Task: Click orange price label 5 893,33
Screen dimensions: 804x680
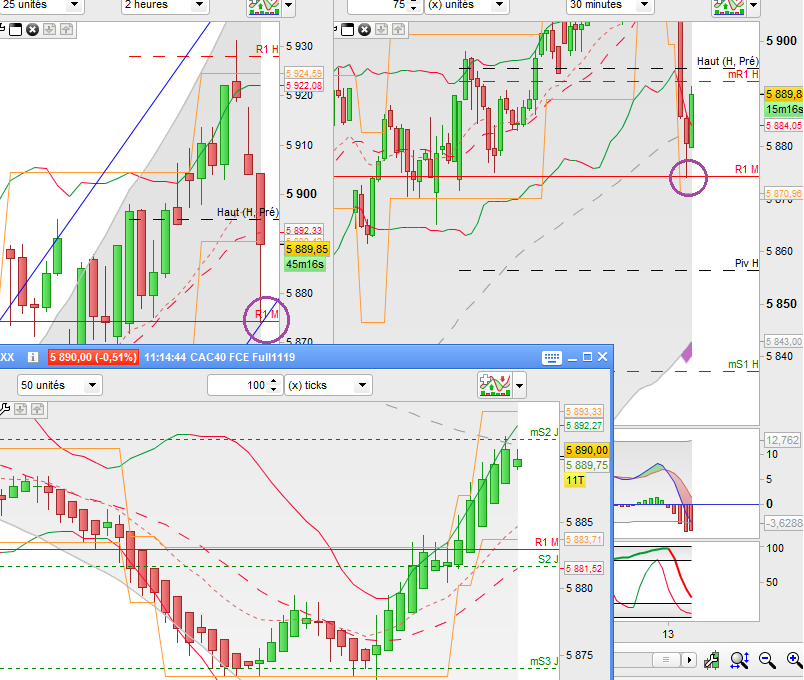Action: click(584, 411)
